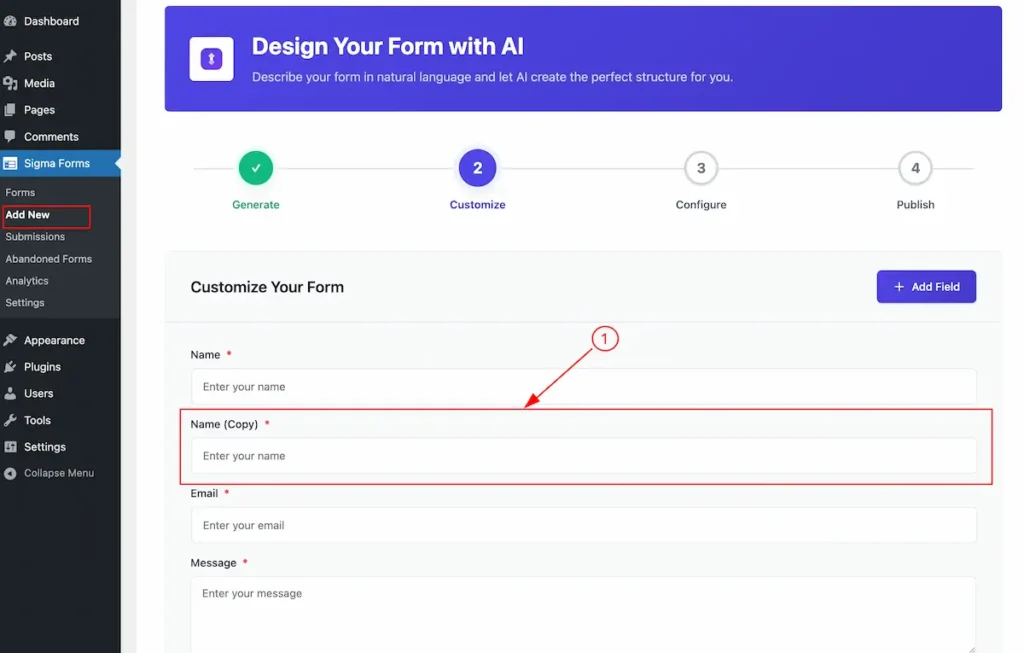This screenshot has width=1024, height=653.
Task: Click the Comments speech bubble icon
Action: [x=10, y=136]
